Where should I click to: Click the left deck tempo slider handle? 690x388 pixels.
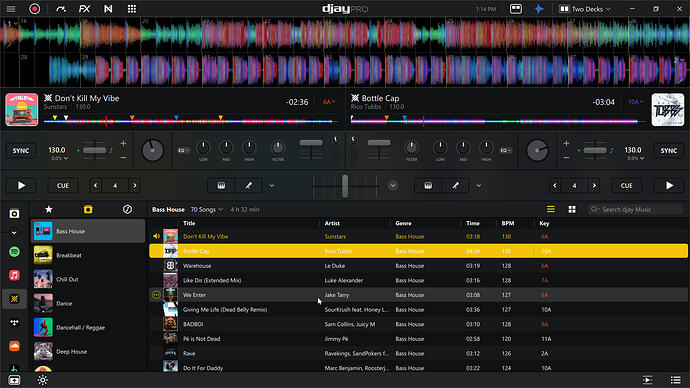pyautogui.click(x=94, y=150)
